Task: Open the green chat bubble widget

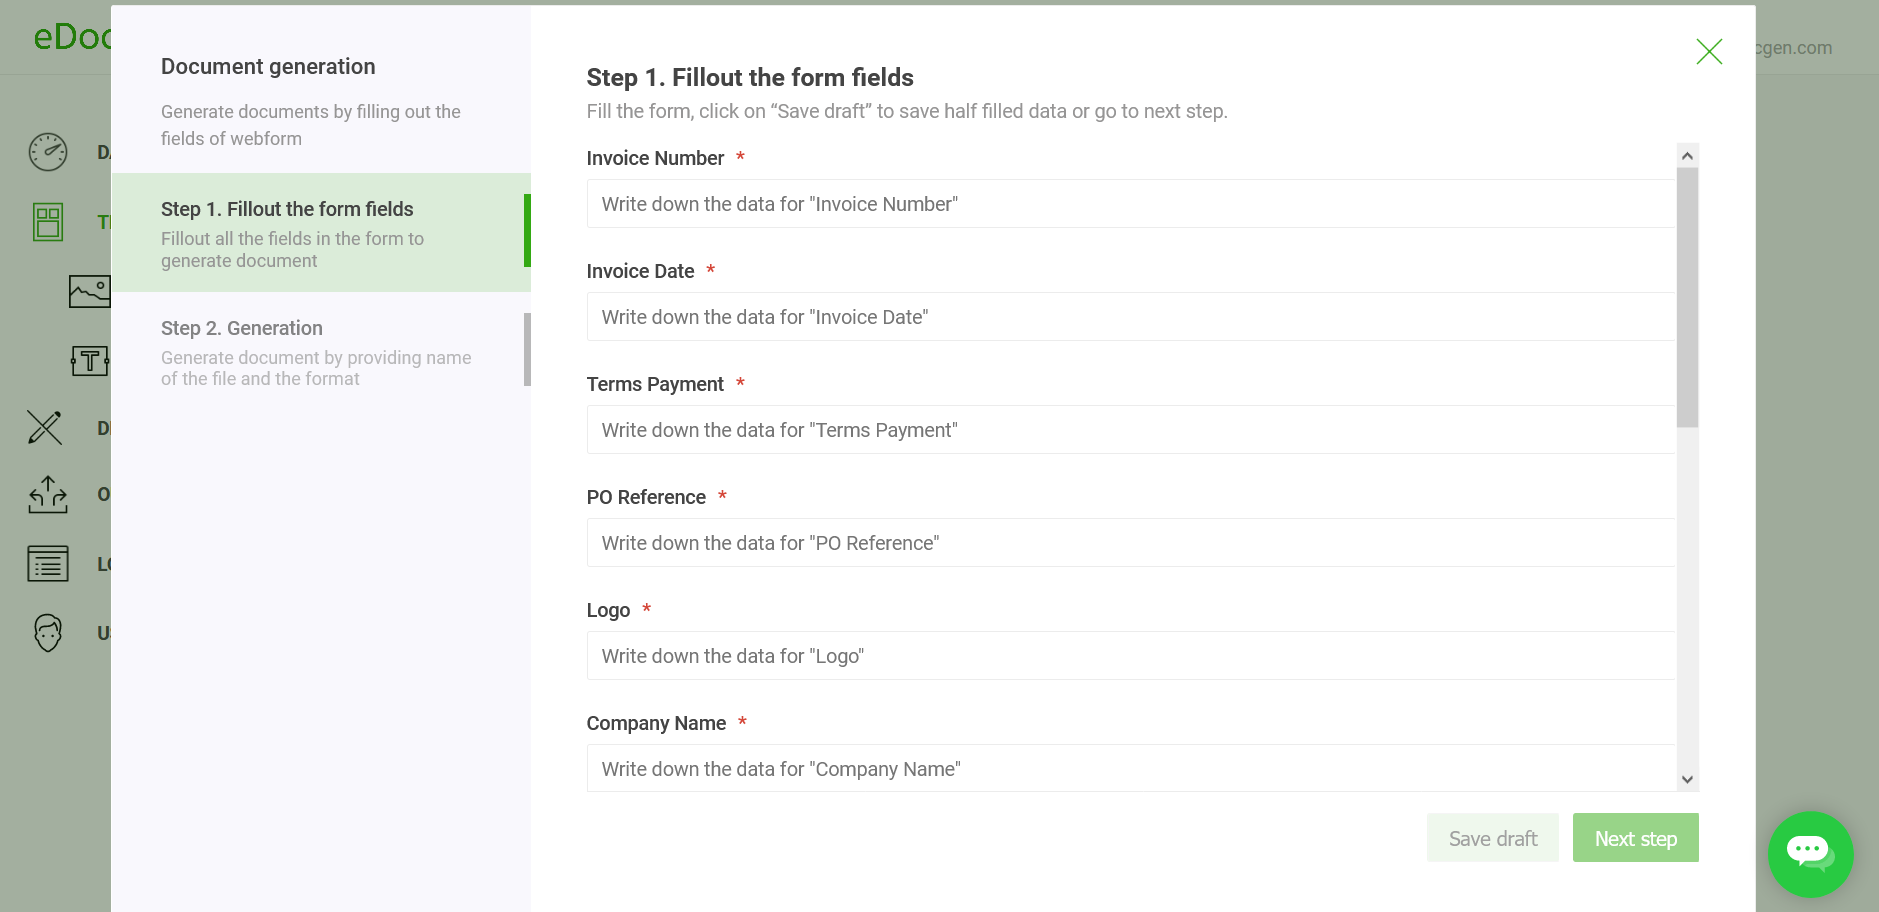Action: [x=1810, y=854]
